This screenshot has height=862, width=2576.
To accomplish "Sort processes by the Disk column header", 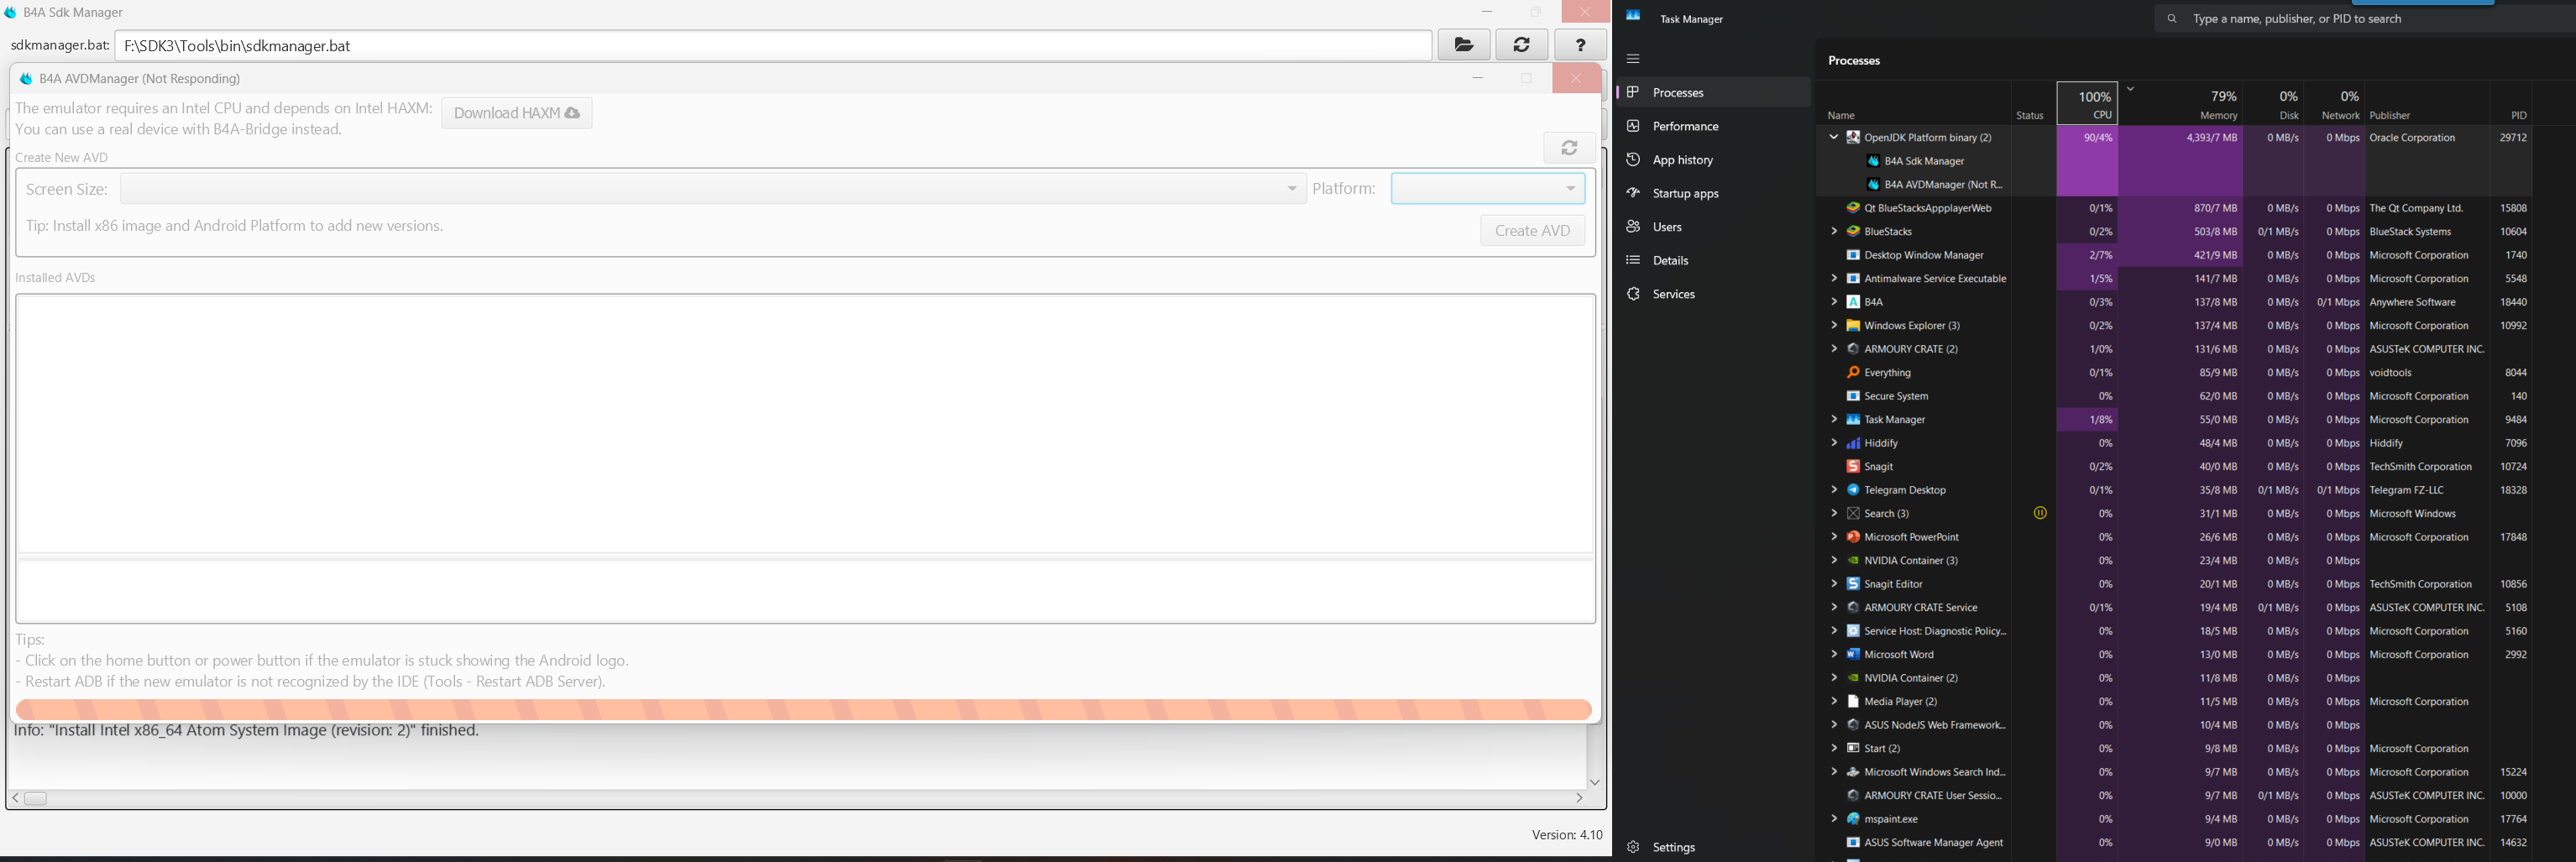I will tap(2273, 104).
